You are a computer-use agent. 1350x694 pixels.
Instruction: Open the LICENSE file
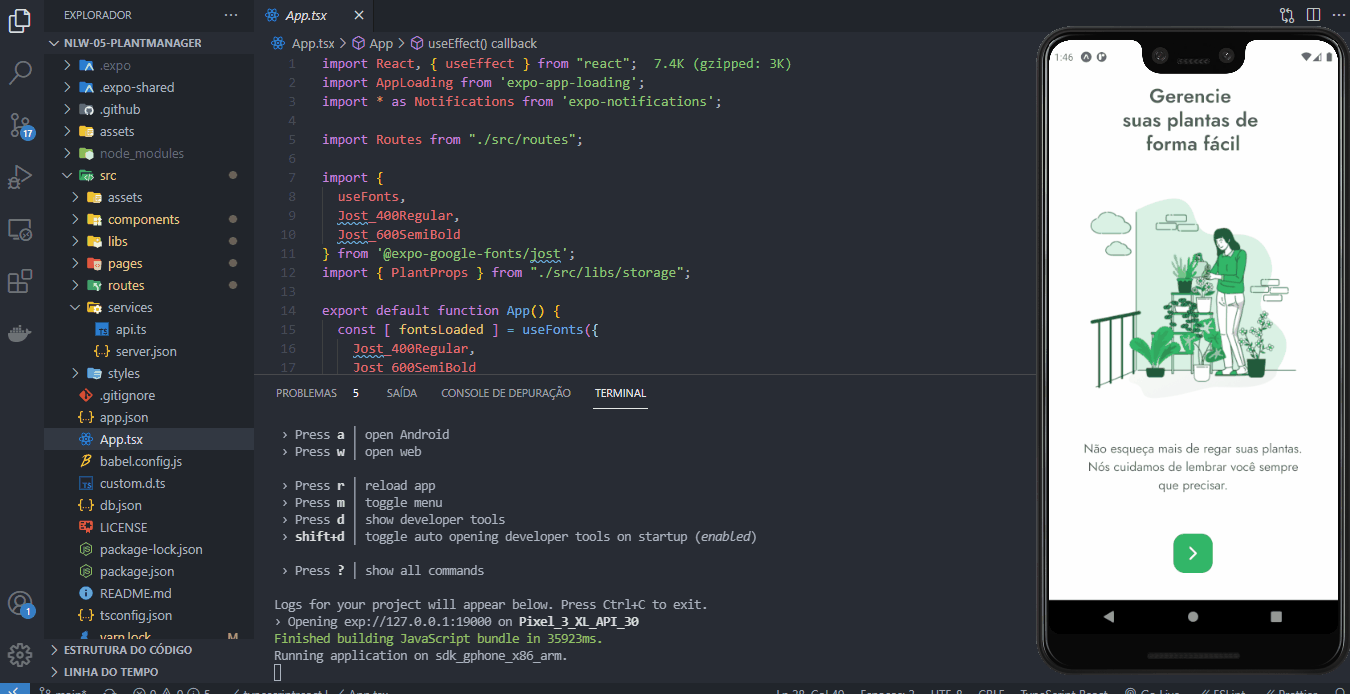[x=149, y=527]
